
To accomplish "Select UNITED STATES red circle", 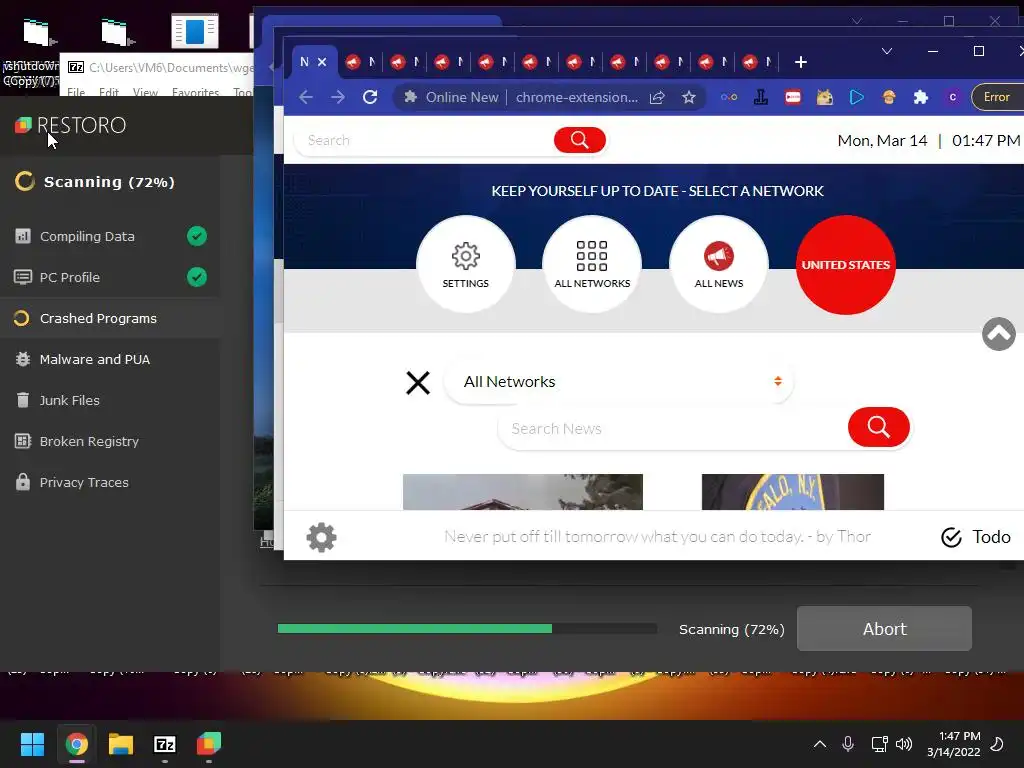I will coord(846,264).
